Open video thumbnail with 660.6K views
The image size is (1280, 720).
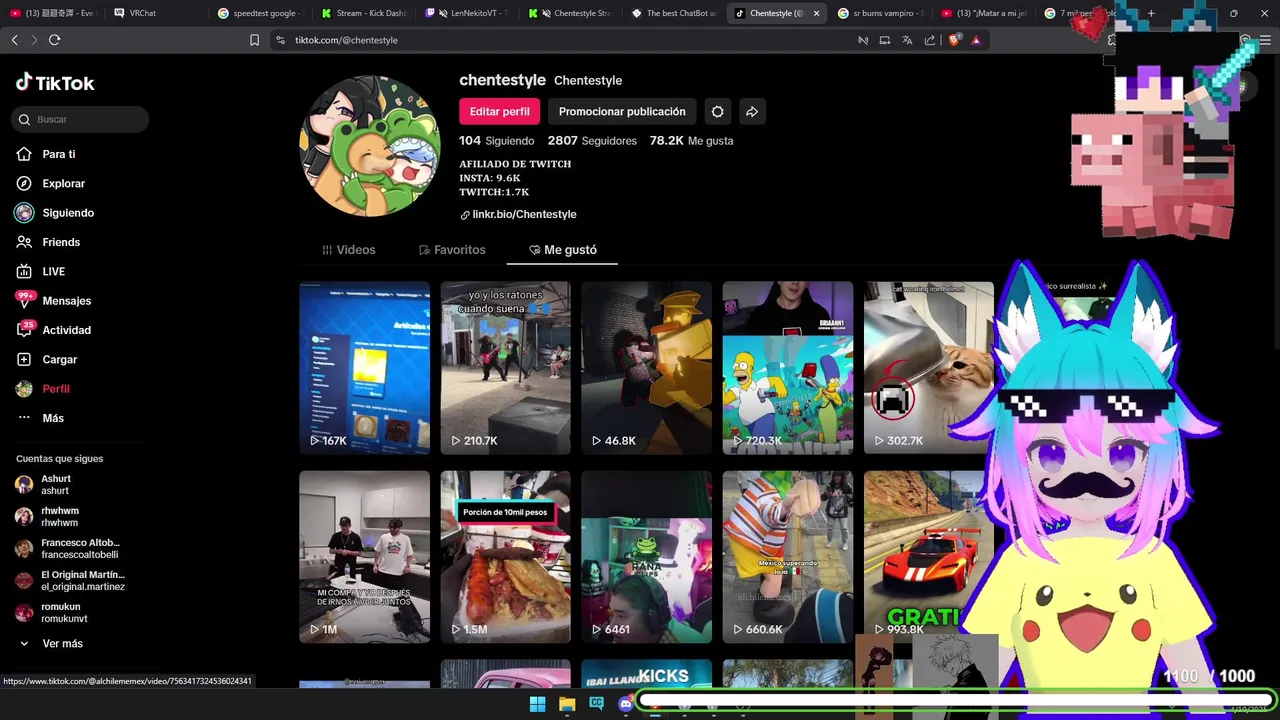click(x=788, y=557)
